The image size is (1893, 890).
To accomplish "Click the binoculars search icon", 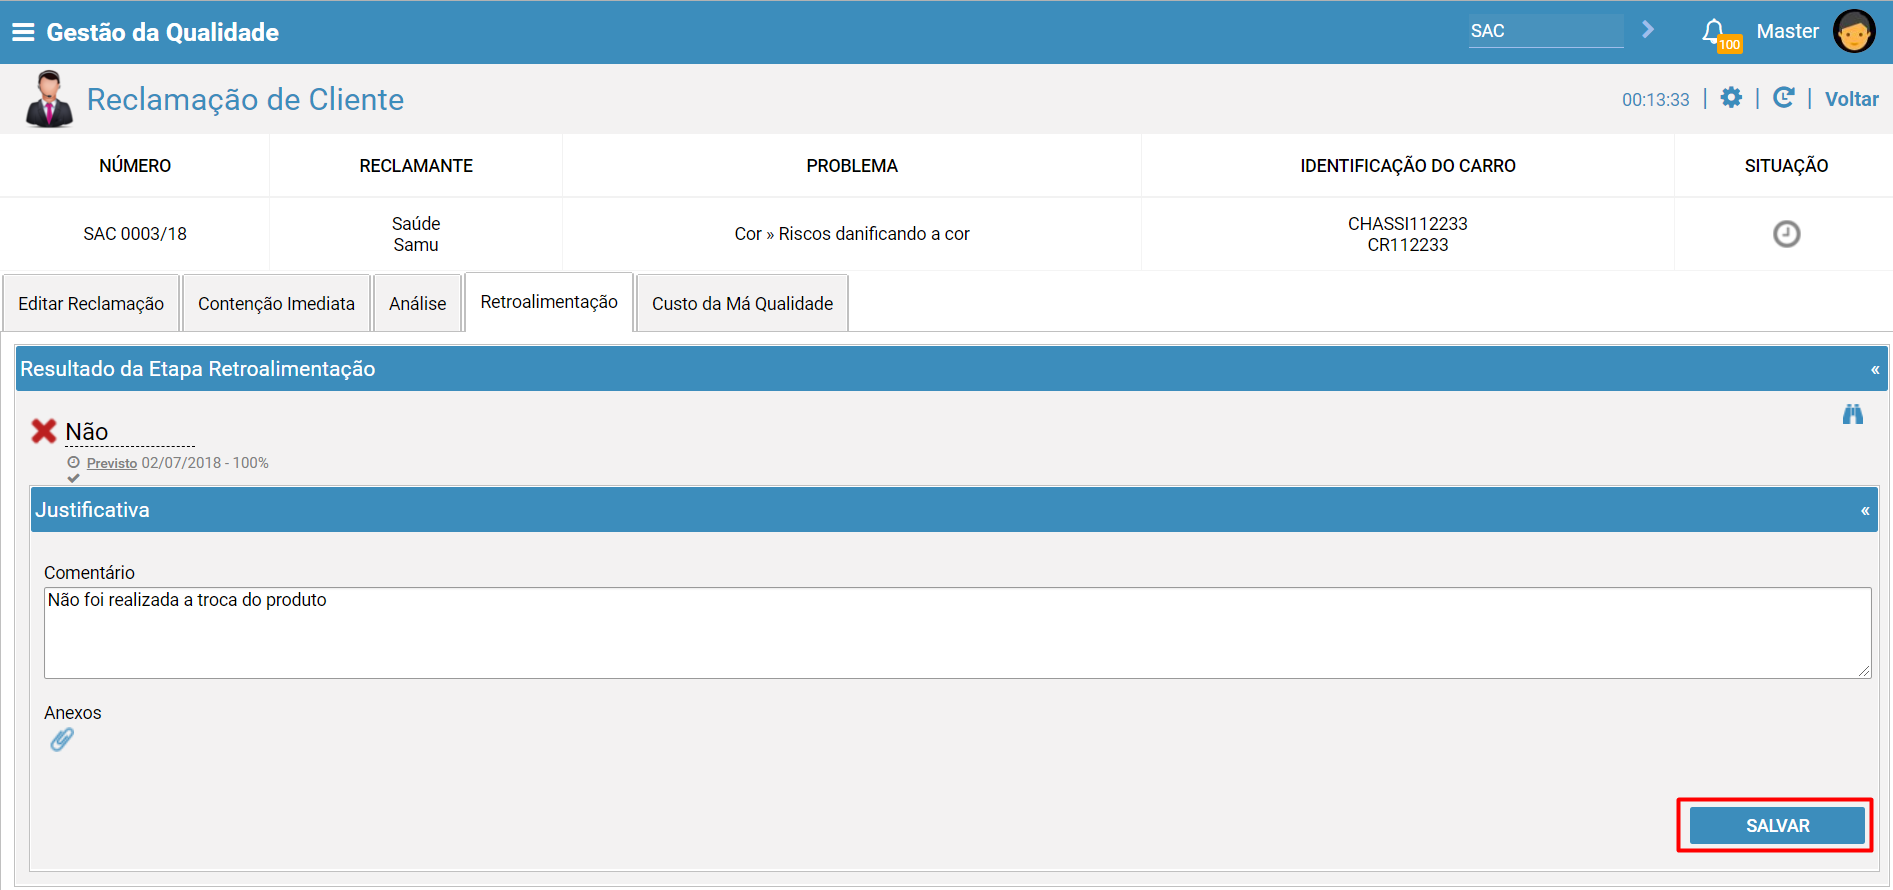I will click(x=1853, y=414).
